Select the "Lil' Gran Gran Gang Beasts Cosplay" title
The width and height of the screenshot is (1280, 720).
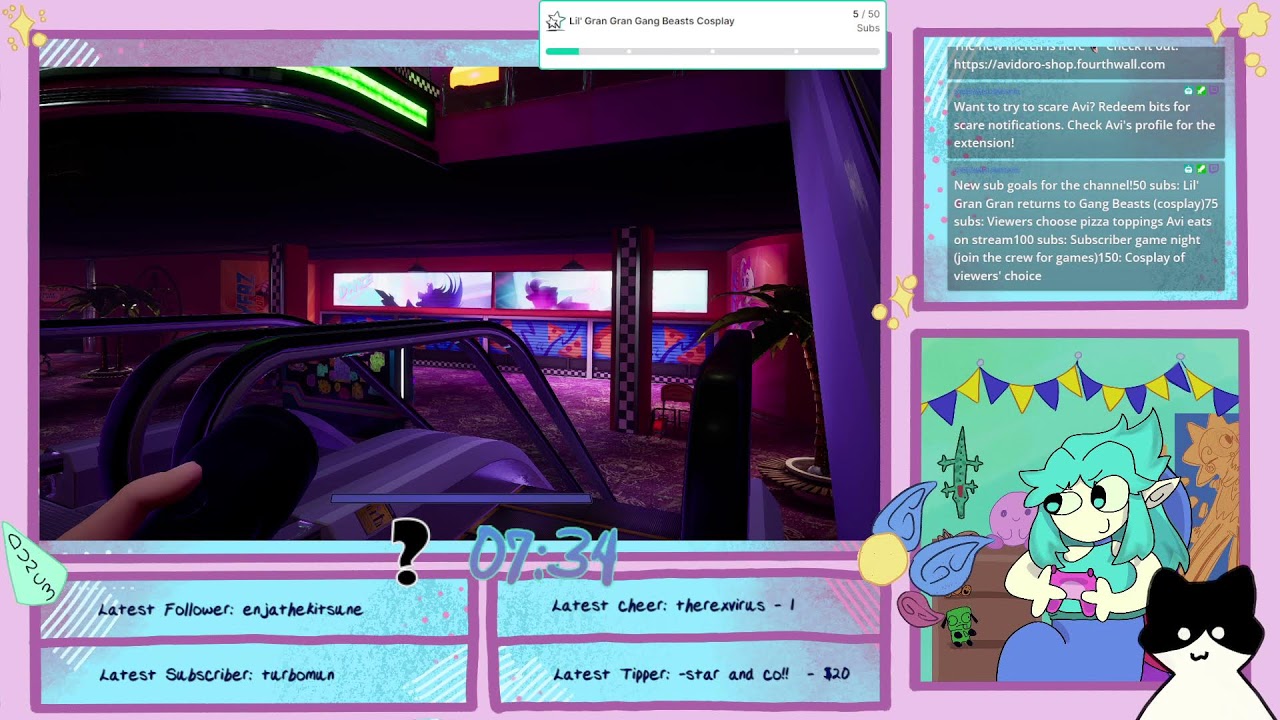click(x=652, y=21)
